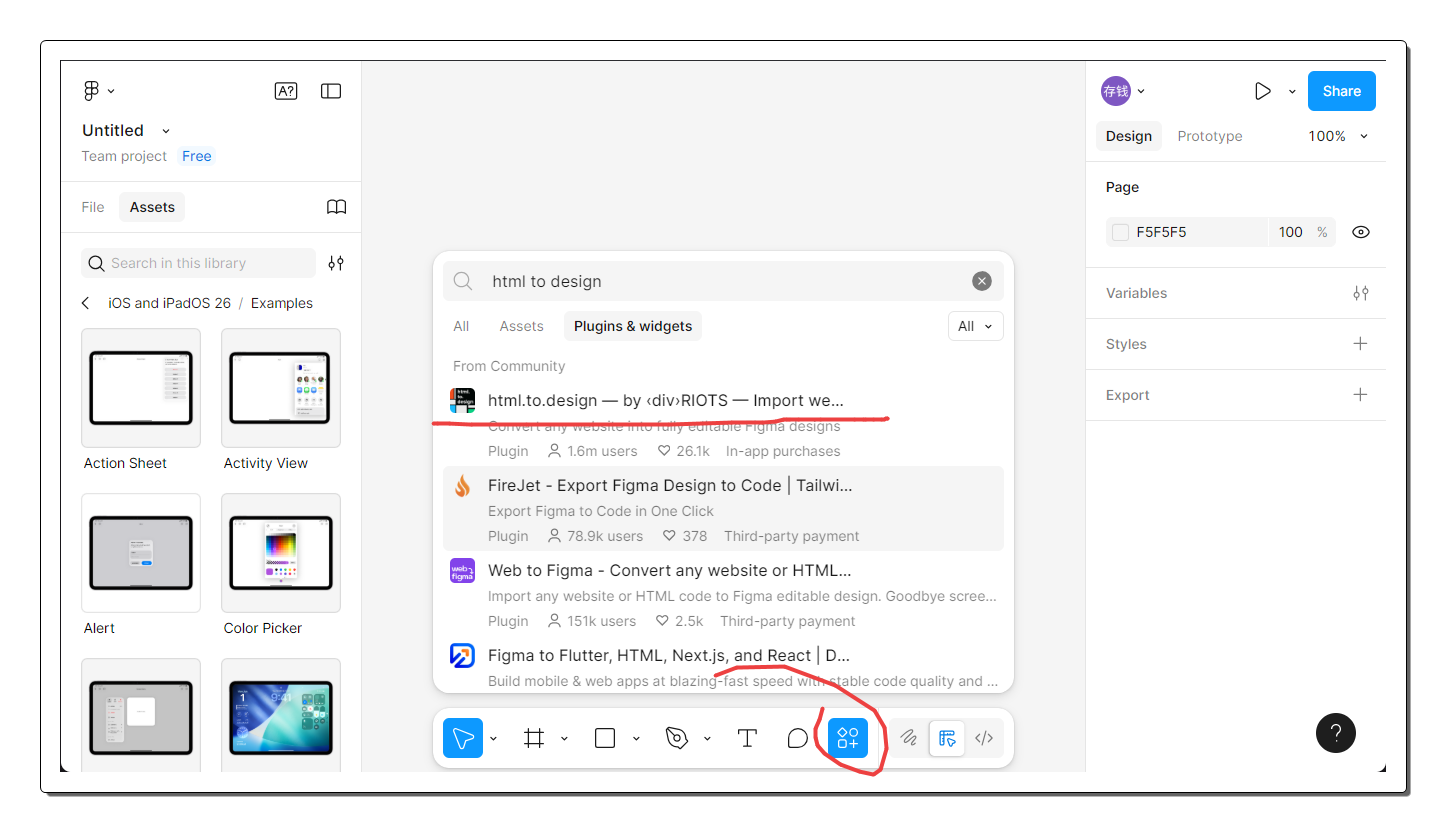Open the shape tools chevron

pyautogui.click(x=636, y=739)
